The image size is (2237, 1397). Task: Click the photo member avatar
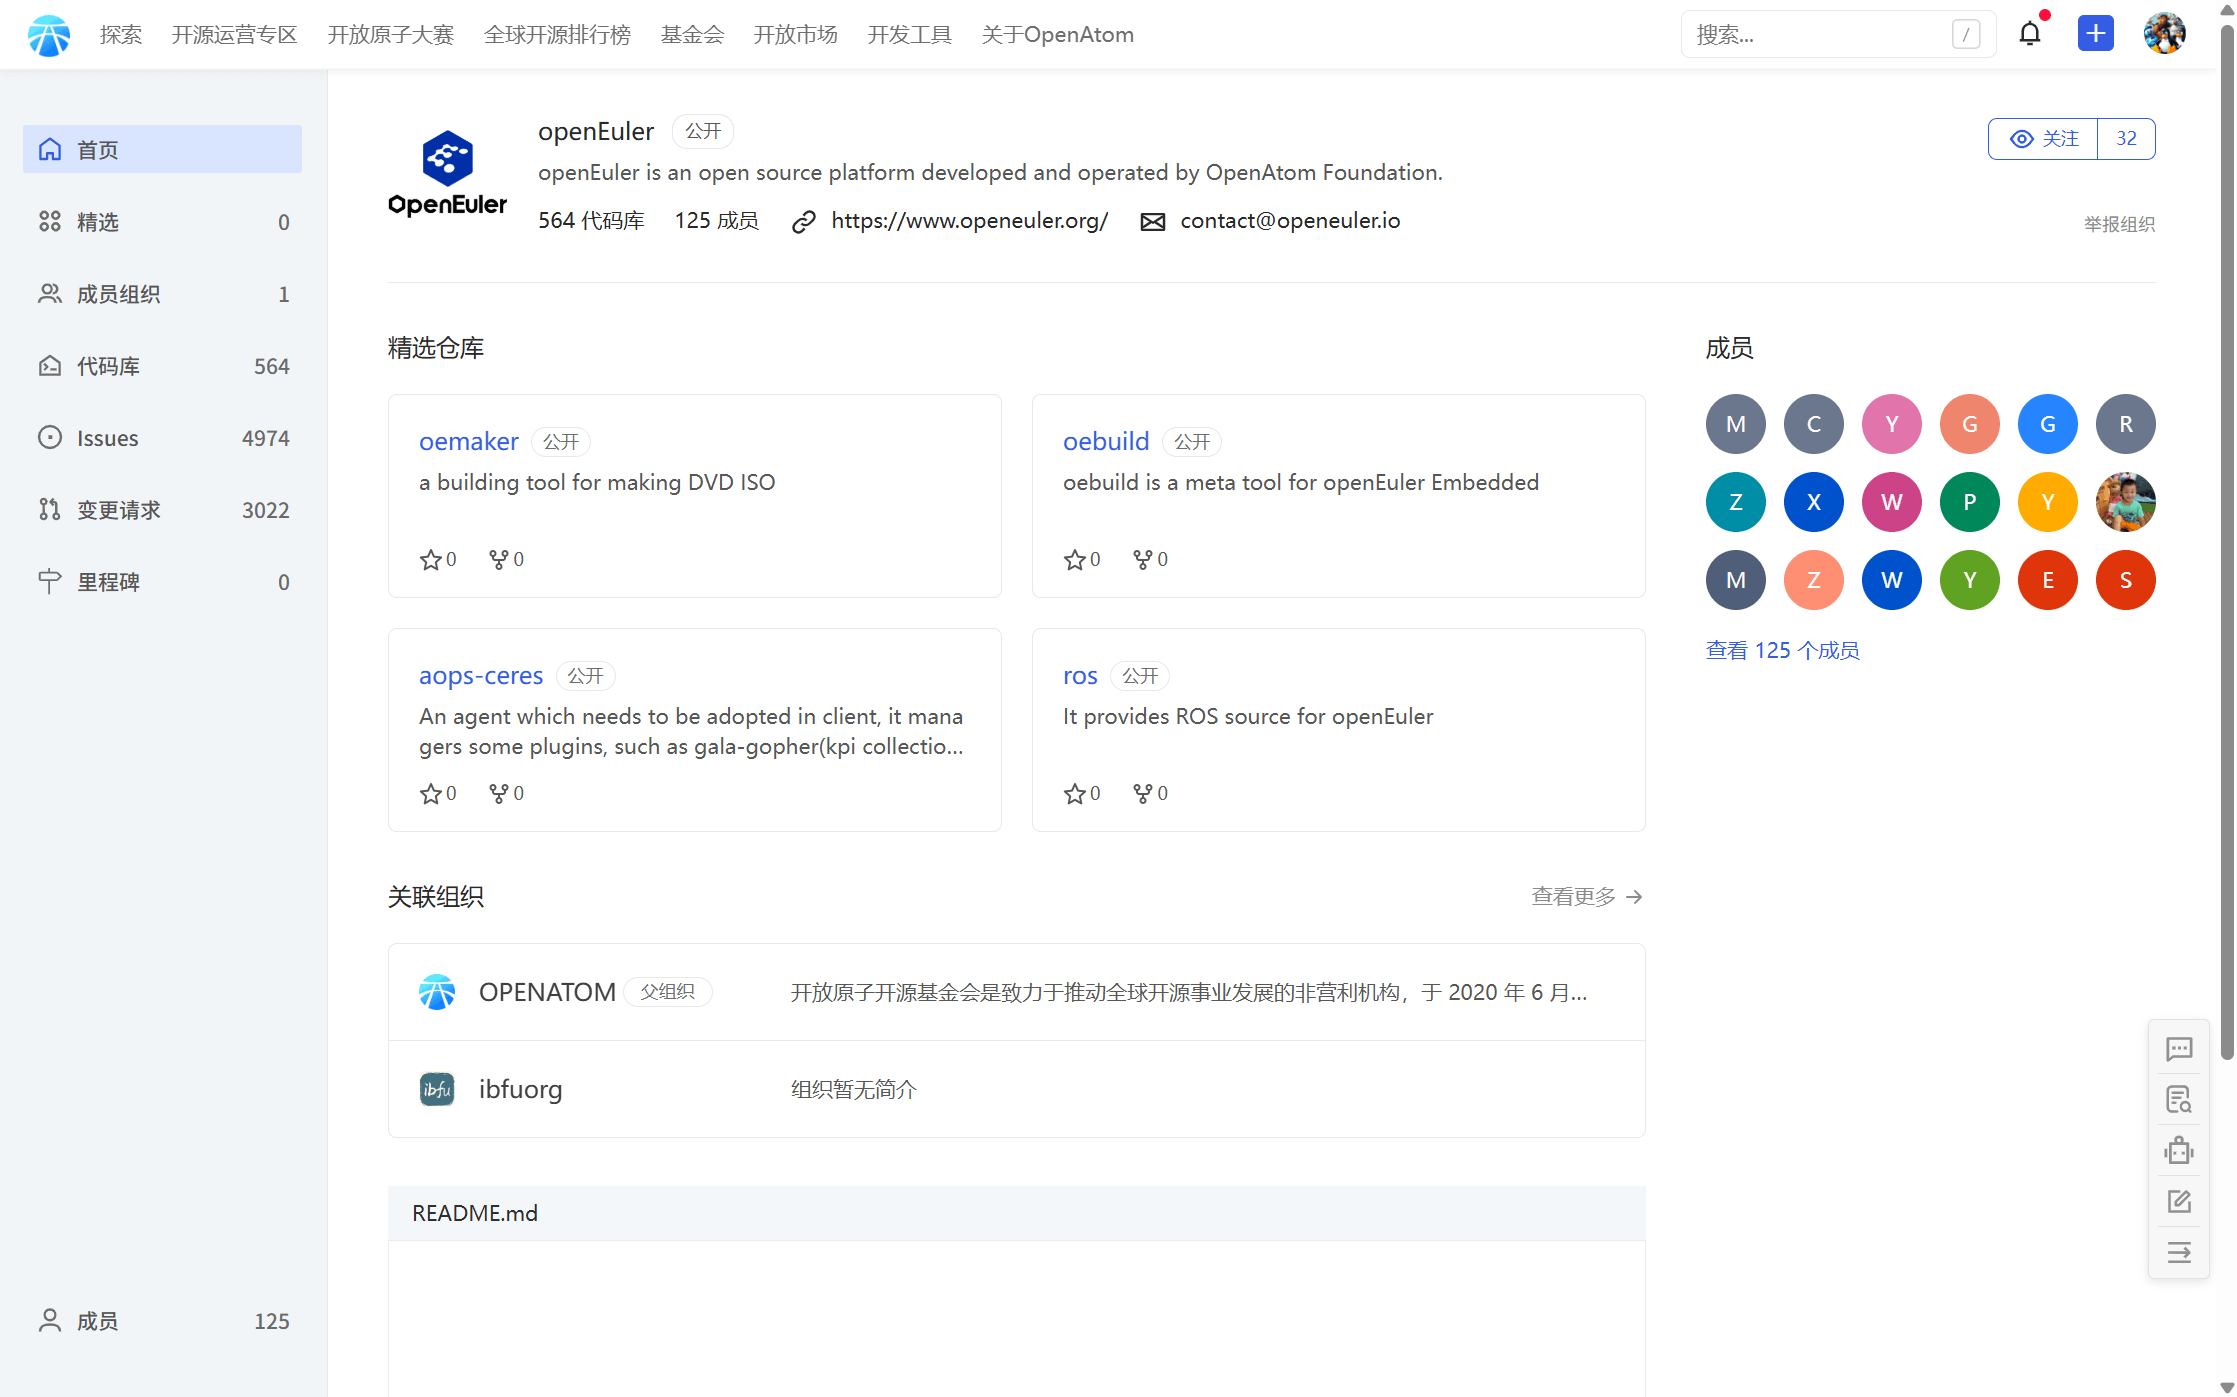2126,502
